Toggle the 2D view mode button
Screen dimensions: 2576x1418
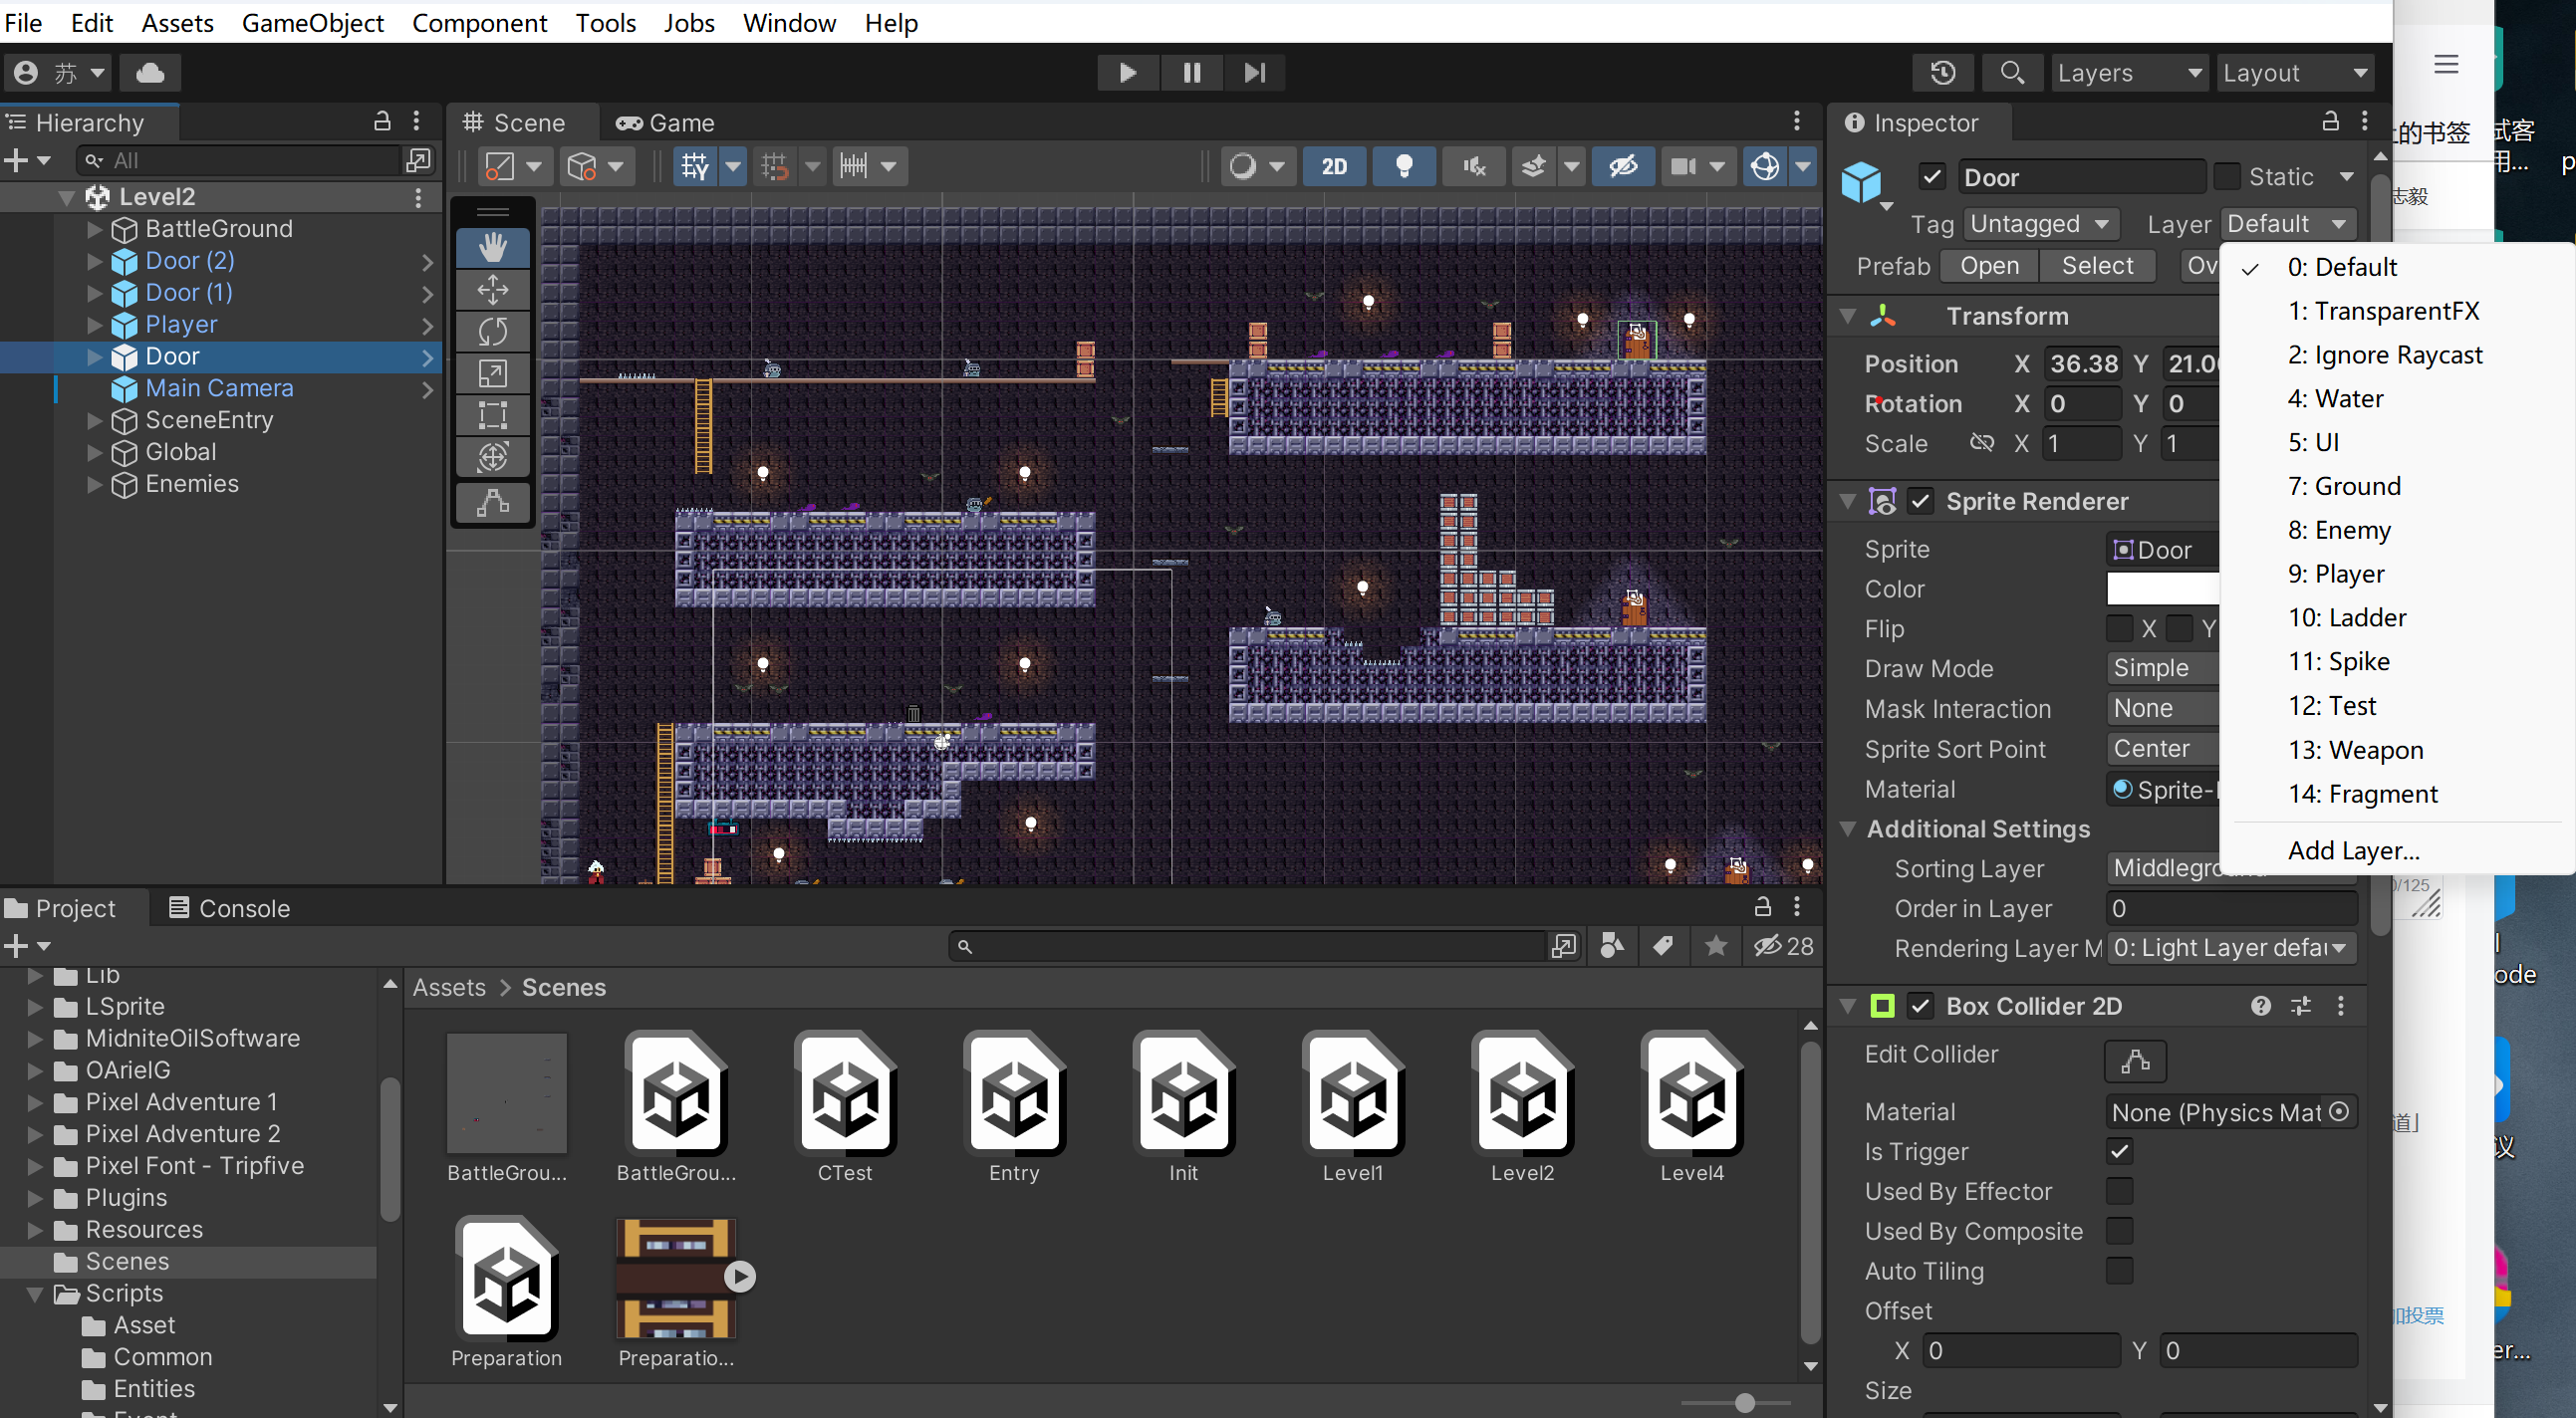pos(1334,166)
